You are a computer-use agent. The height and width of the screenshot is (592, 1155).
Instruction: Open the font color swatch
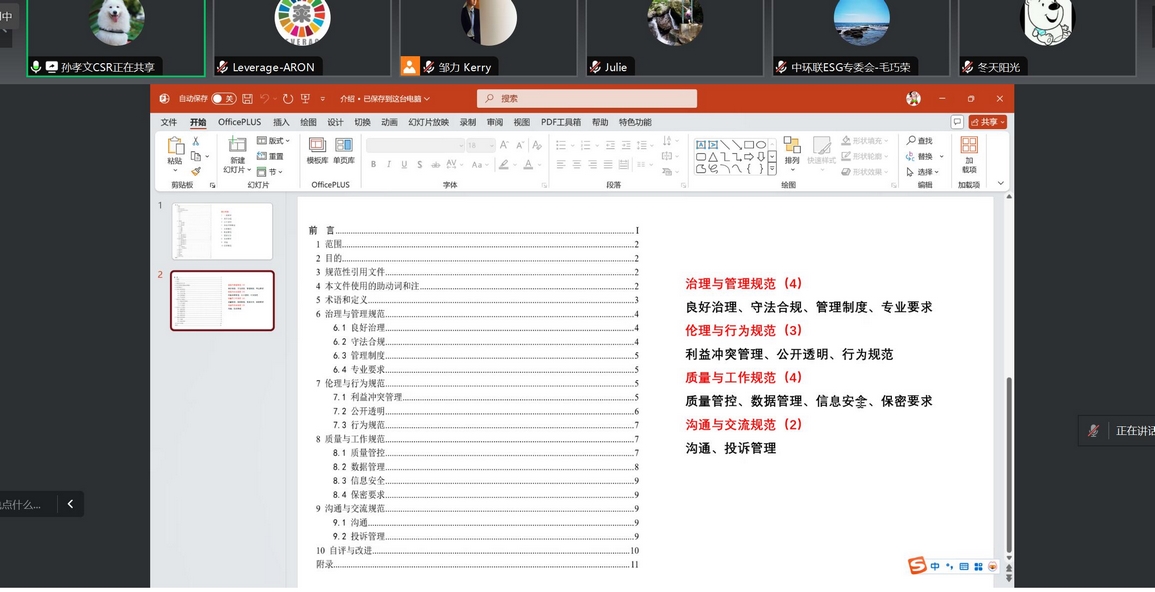click(529, 164)
